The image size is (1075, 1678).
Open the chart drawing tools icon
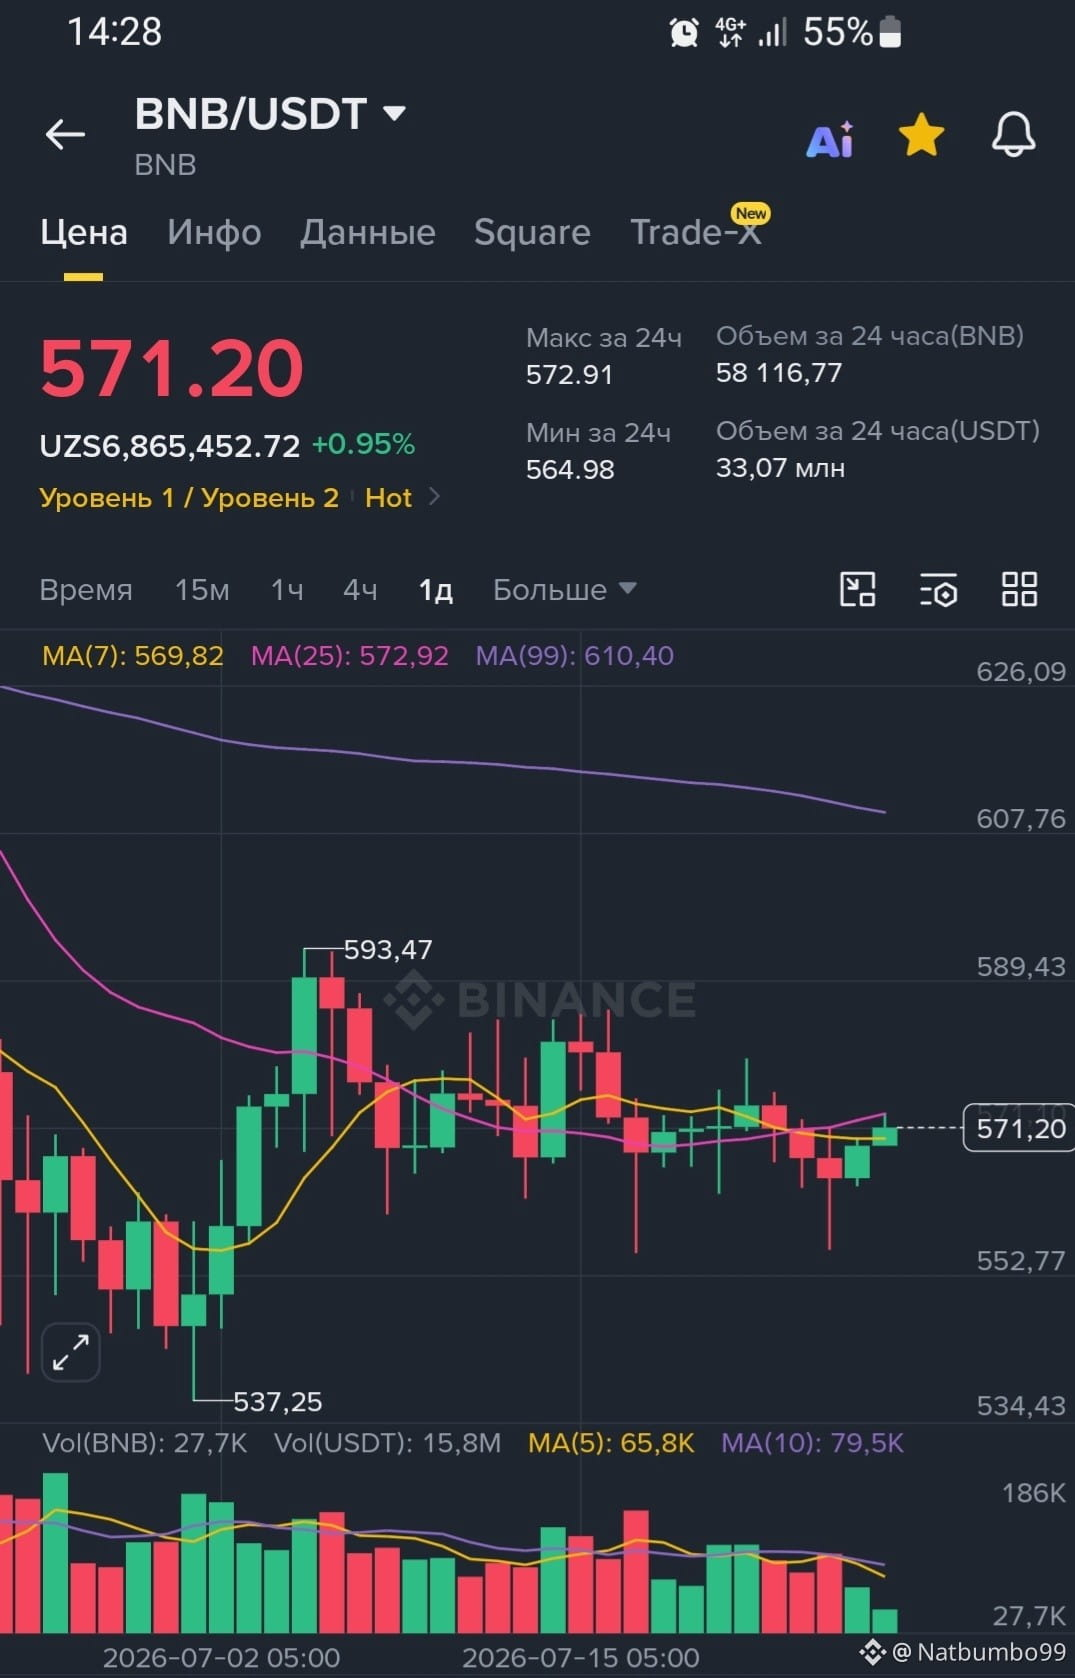tap(858, 589)
